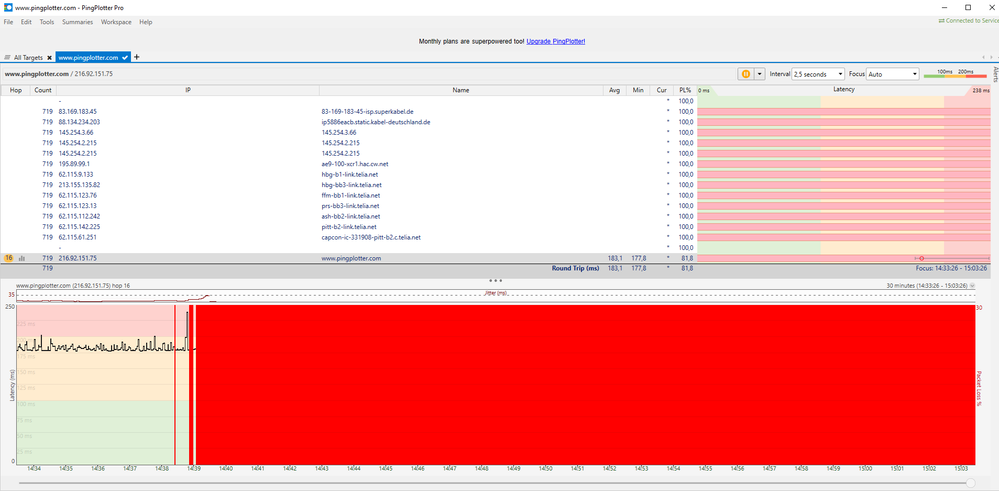Viewport: 999px width, 491px height.
Task: Sort by the IP column header
Action: [x=188, y=90]
